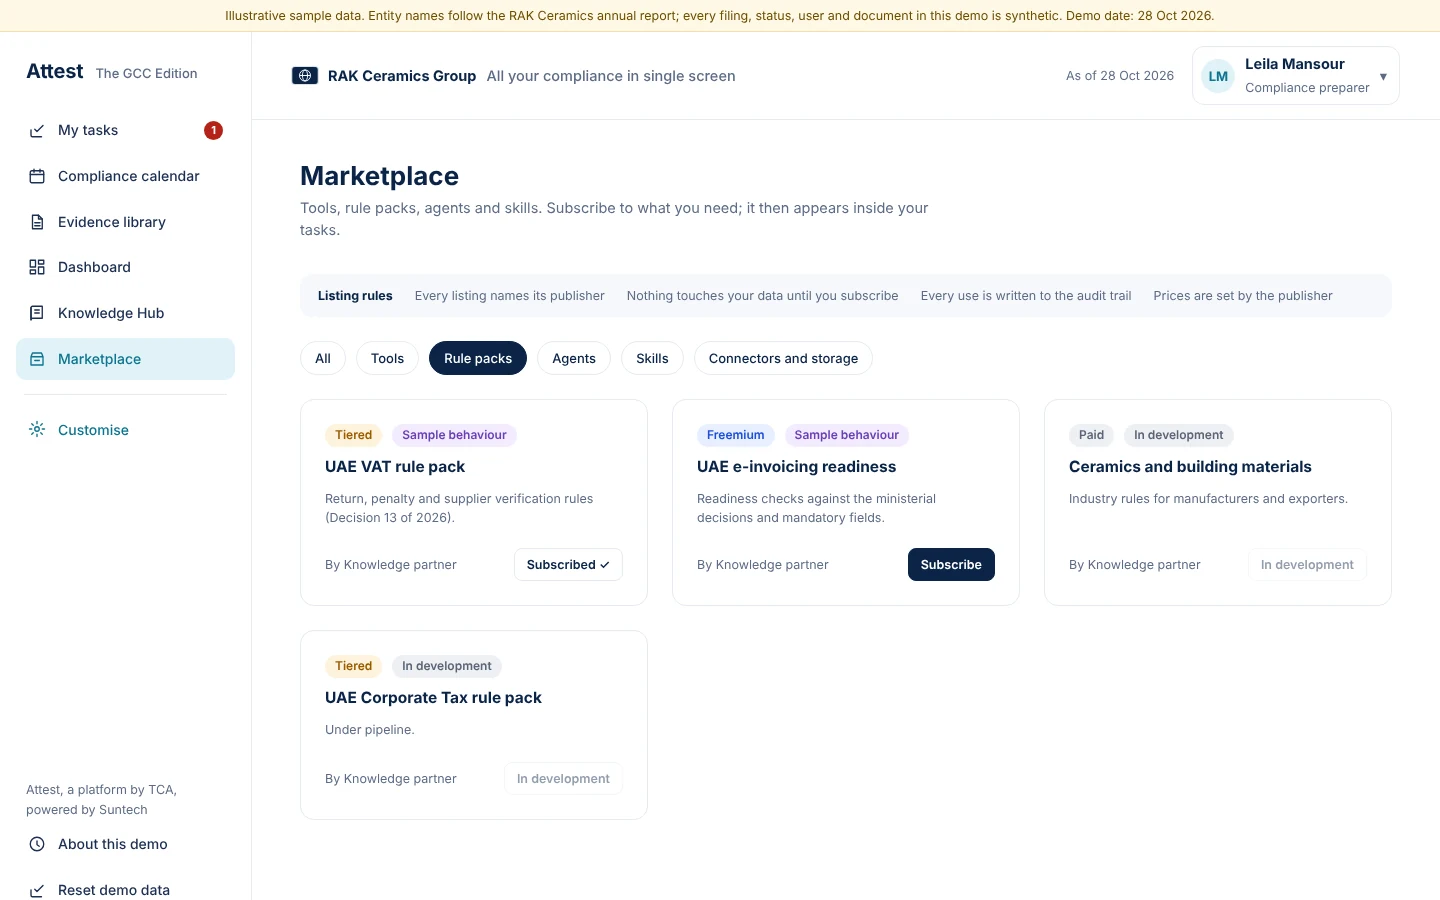Screen dimensions: 1440x900
Task: Toggle Subscribed on UAE VAT rule pack
Action: coord(568,565)
